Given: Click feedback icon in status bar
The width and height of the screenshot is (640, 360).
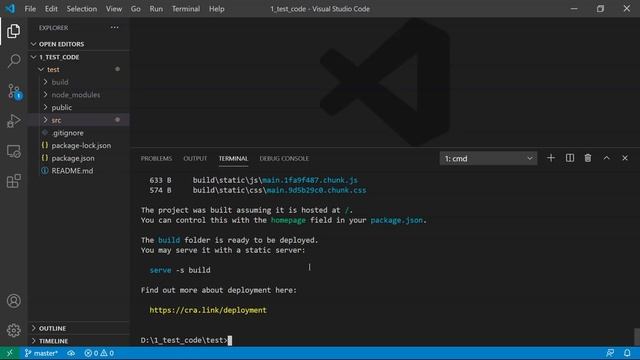Looking at the screenshot, I should [610, 353].
